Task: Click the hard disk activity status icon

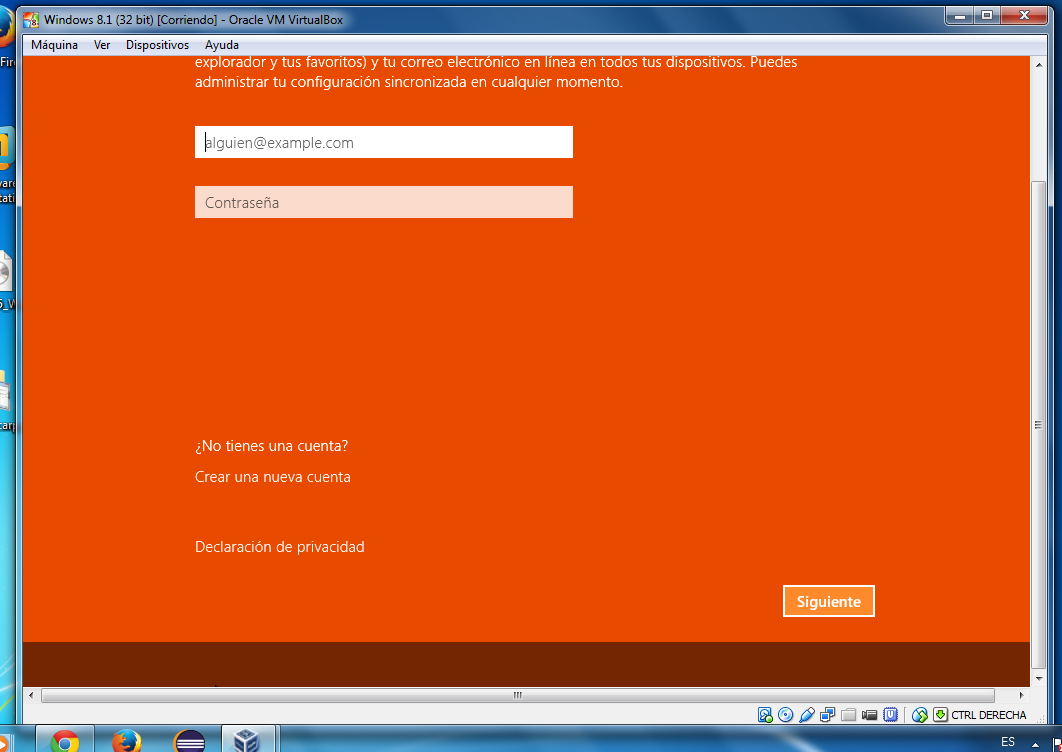Action: (765, 715)
